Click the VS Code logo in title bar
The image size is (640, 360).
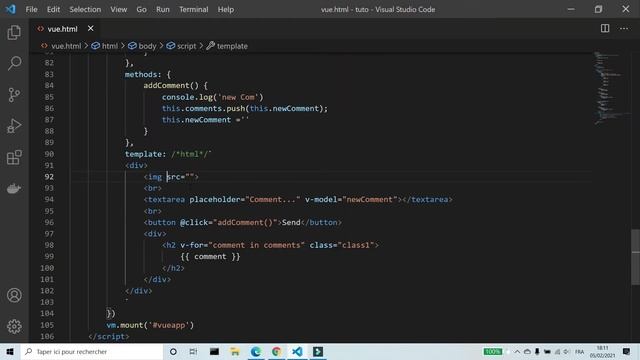point(11,9)
